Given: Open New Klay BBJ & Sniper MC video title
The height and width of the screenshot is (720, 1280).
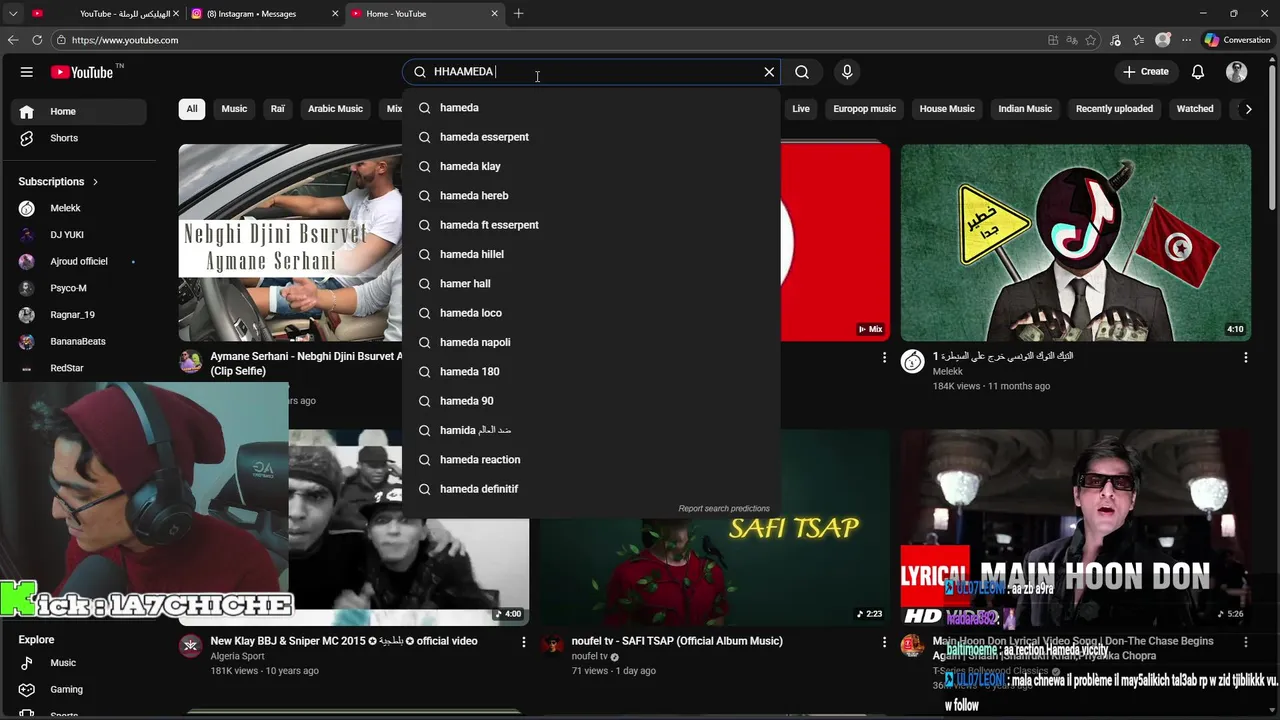Looking at the screenshot, I should tap(344, 641).
